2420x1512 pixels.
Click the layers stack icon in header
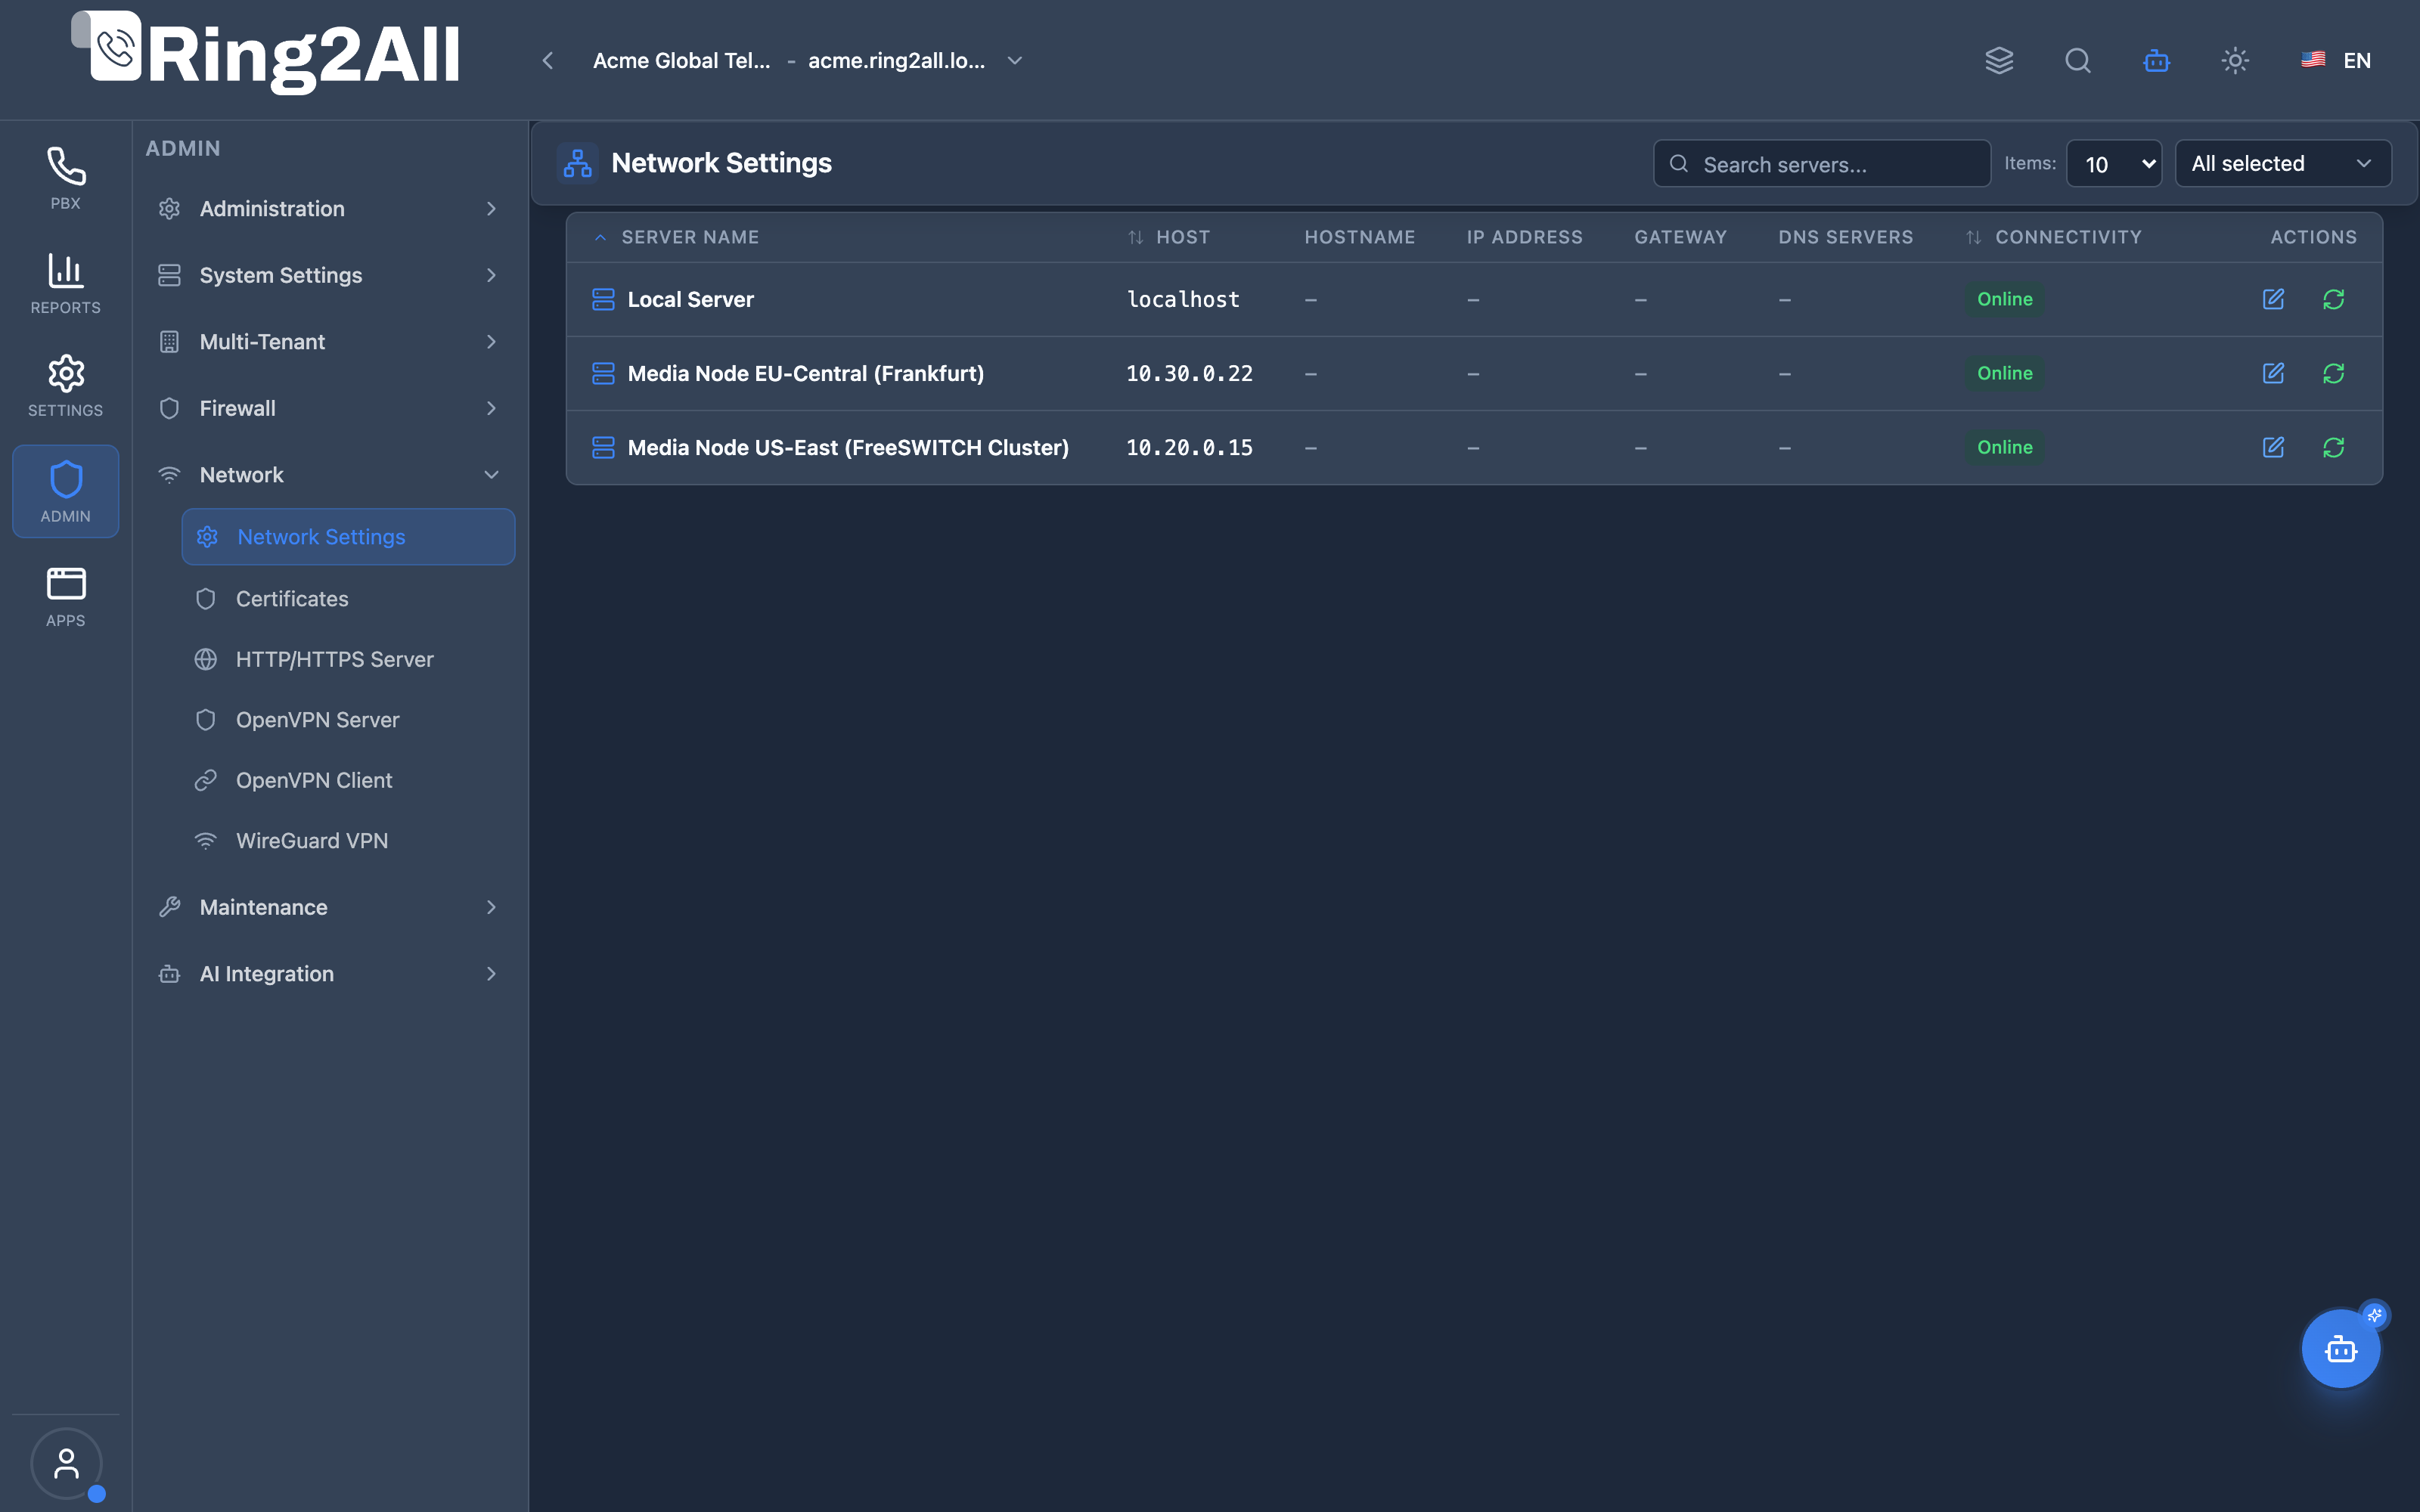1999,60
